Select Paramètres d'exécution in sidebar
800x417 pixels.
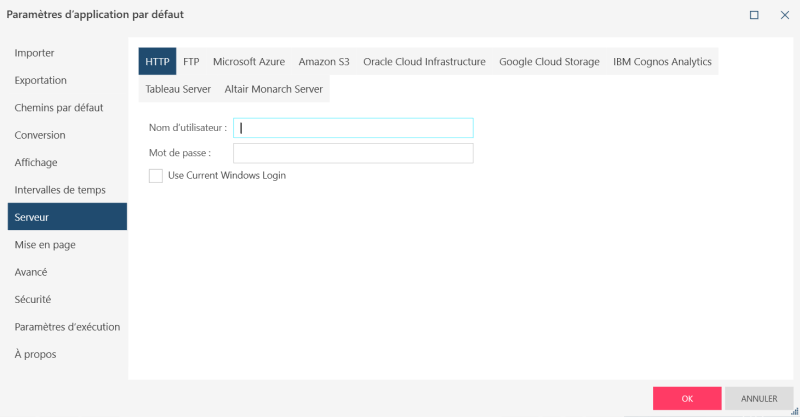(x=67, y=326)
